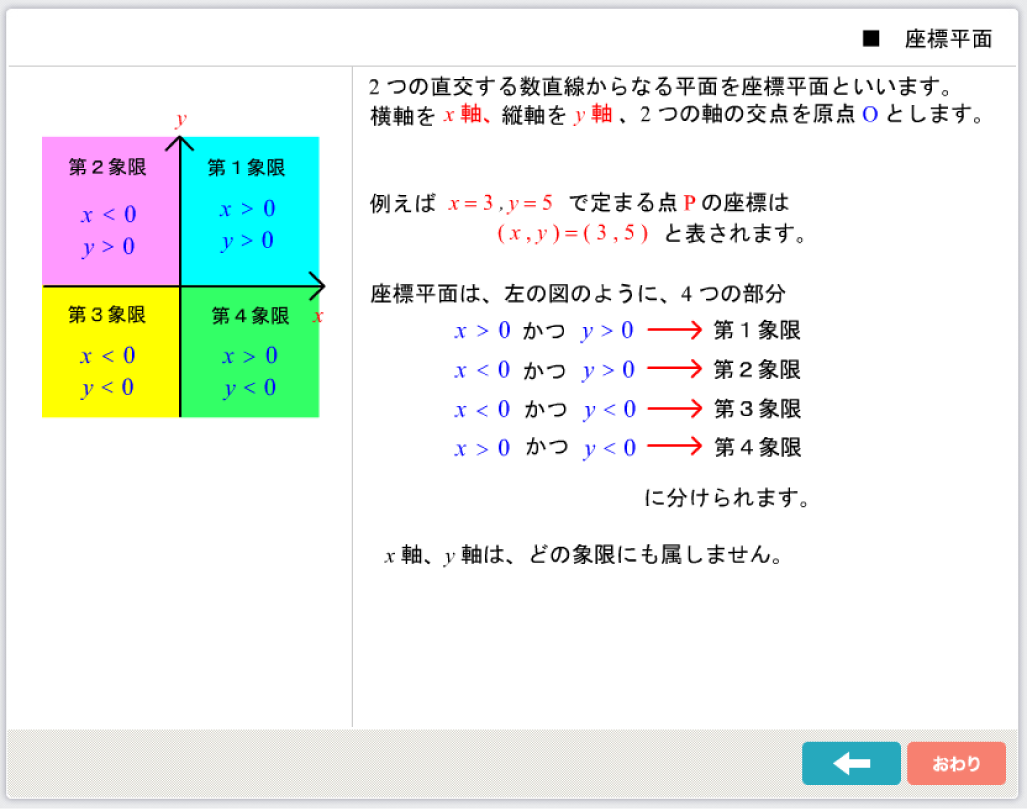Screen dimensions: 1027x809
Task: Click the black square icon beside 座標平面
Action: point(871,39)
